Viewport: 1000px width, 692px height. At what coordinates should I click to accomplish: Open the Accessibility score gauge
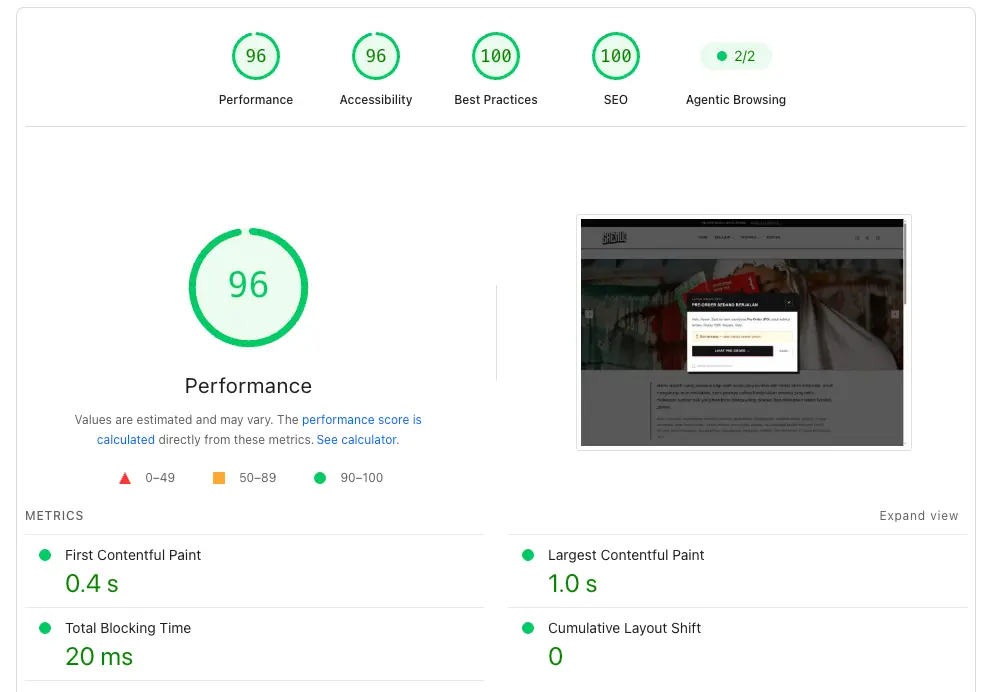pos(376,56)
